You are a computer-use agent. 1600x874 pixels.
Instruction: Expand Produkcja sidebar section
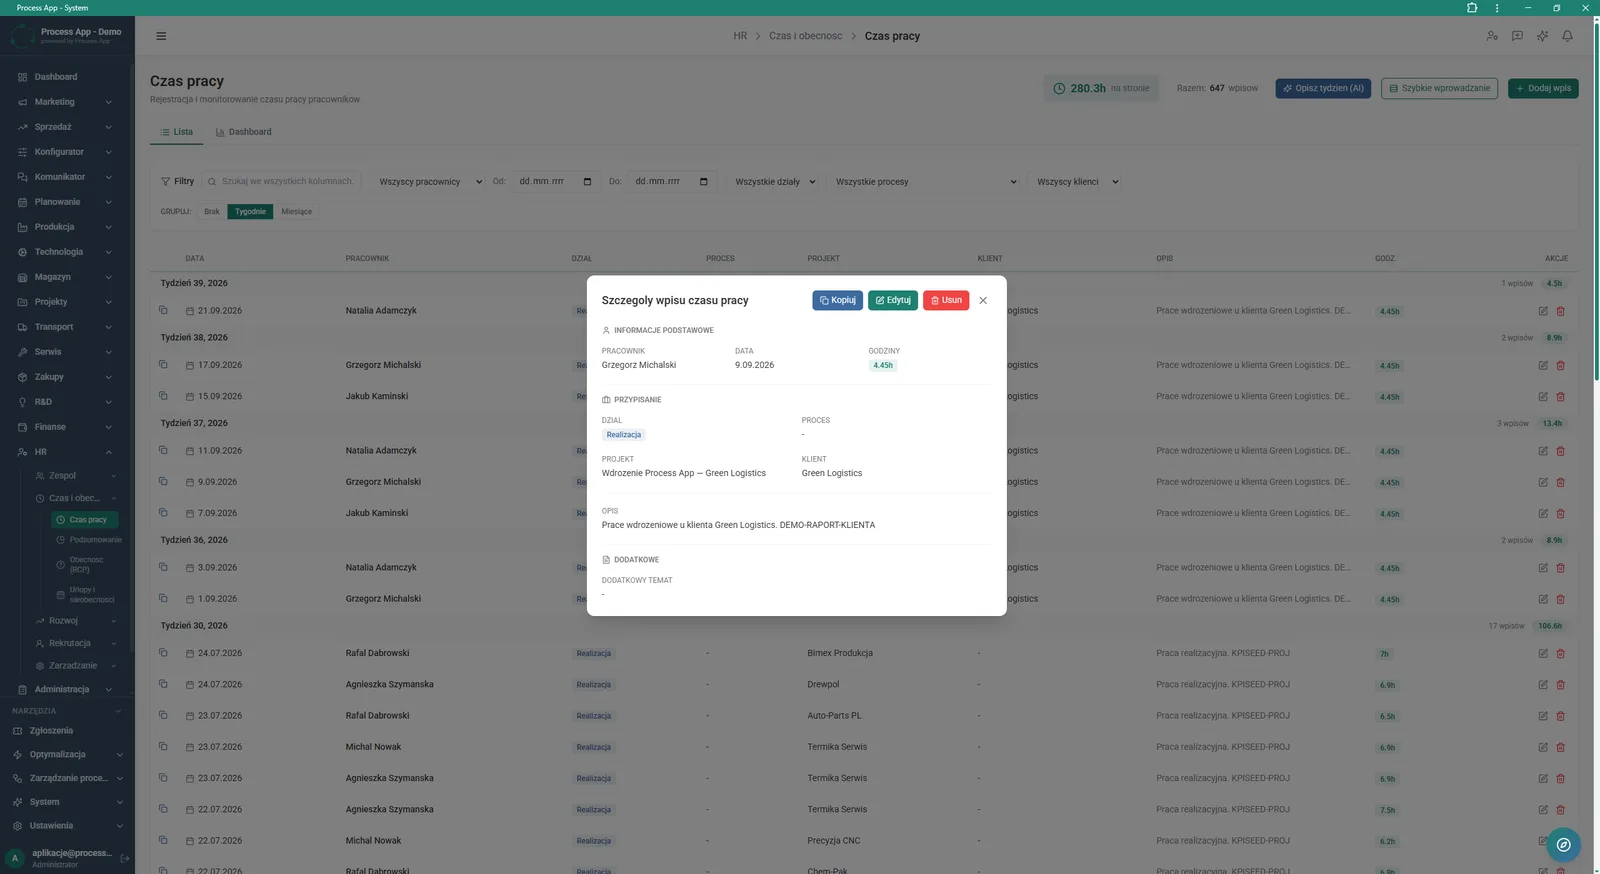pyautogui.click(x=66, y=227)
